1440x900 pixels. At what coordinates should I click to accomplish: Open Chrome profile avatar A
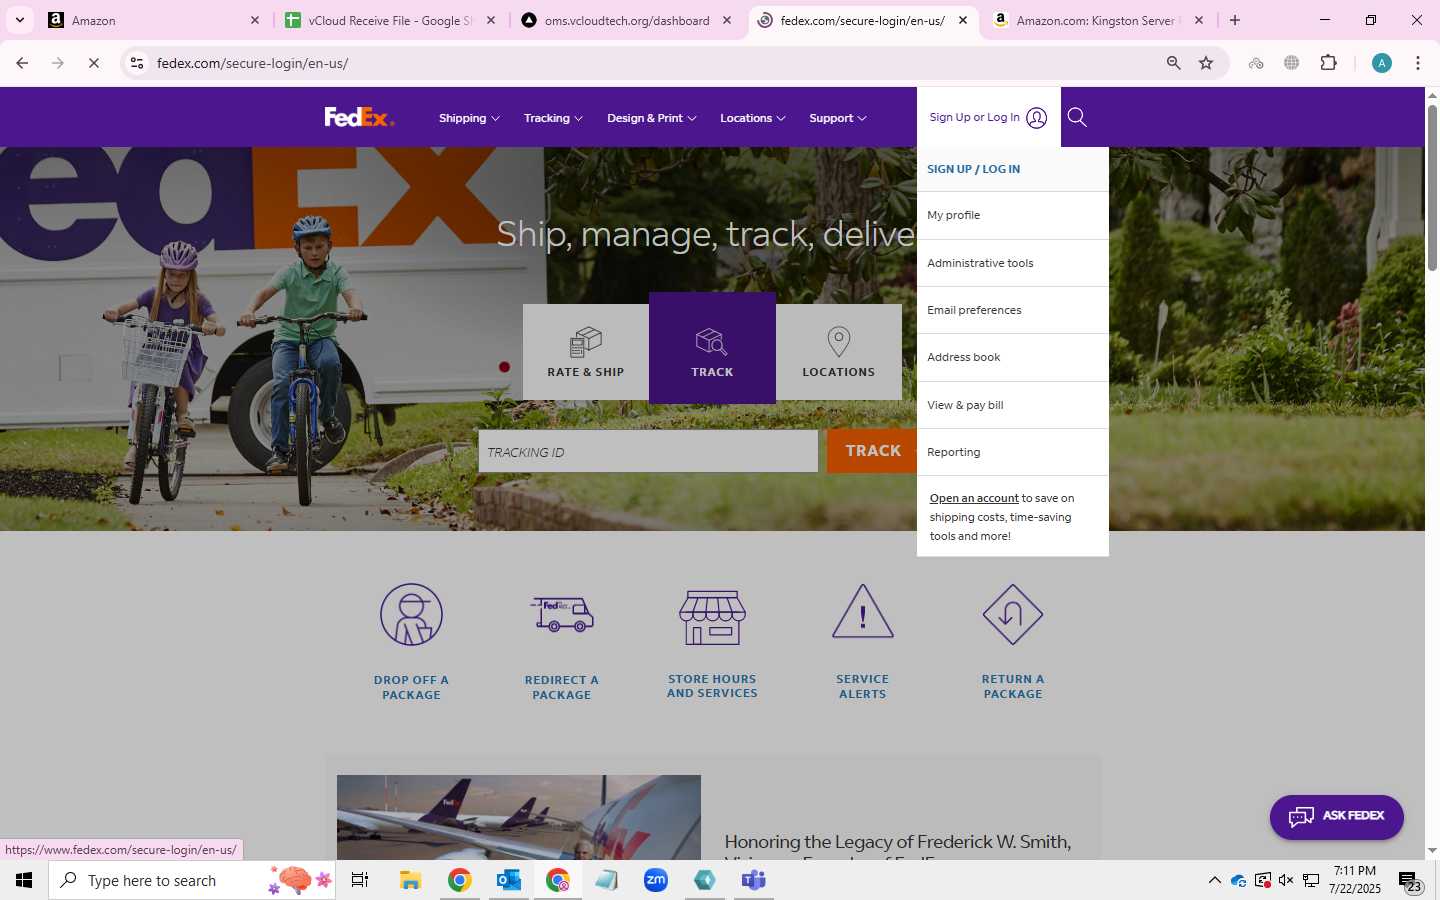pyautogui.click(x=1382, y=63)
